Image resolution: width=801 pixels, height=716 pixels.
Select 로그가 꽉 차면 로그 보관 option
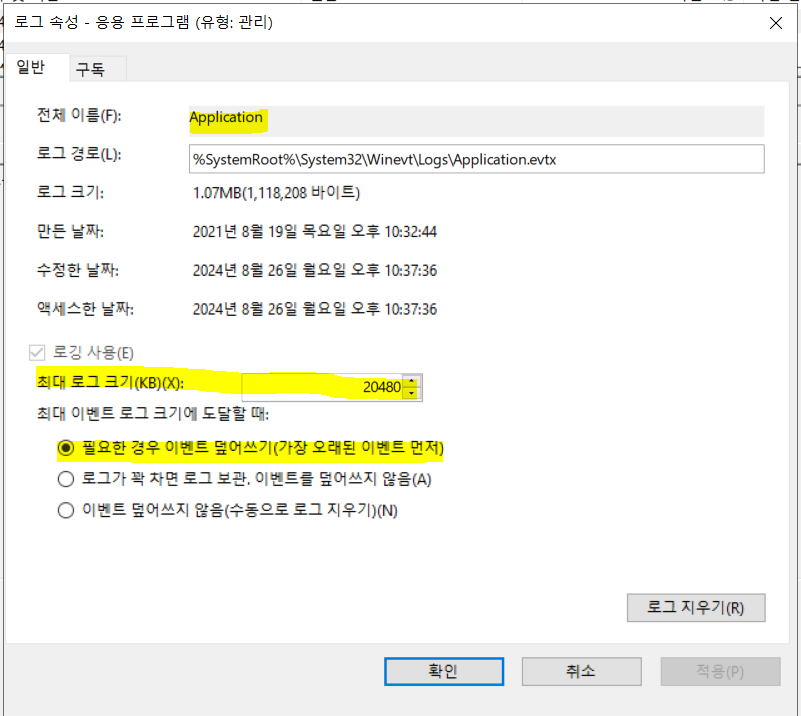[65, 479]
